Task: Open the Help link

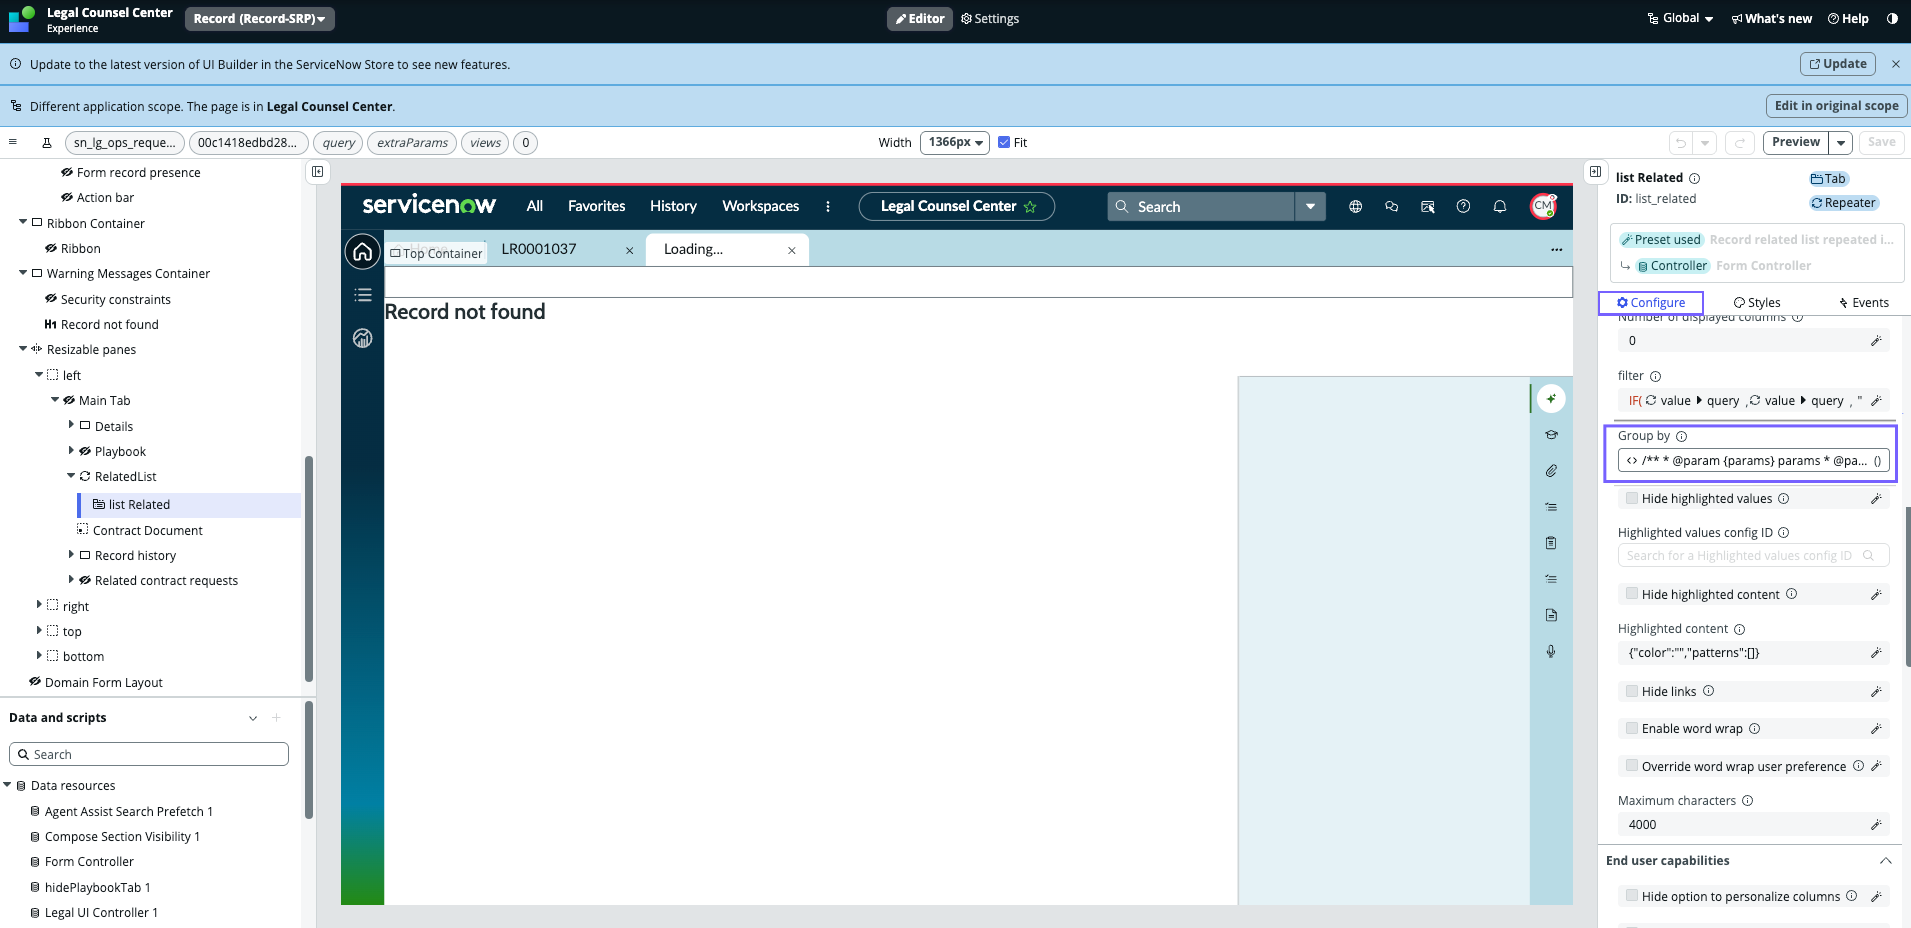Action: click(1848, 18)
